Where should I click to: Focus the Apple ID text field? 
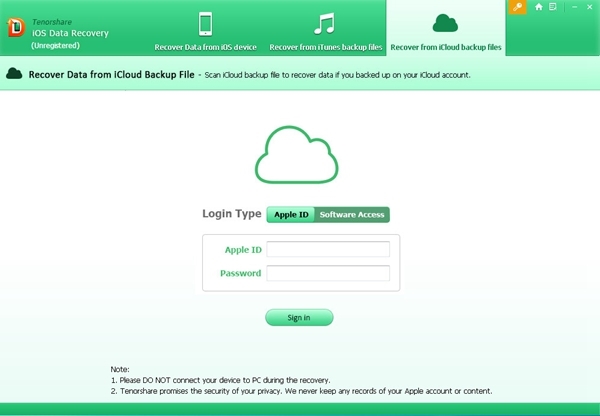(x=328, y=249)
